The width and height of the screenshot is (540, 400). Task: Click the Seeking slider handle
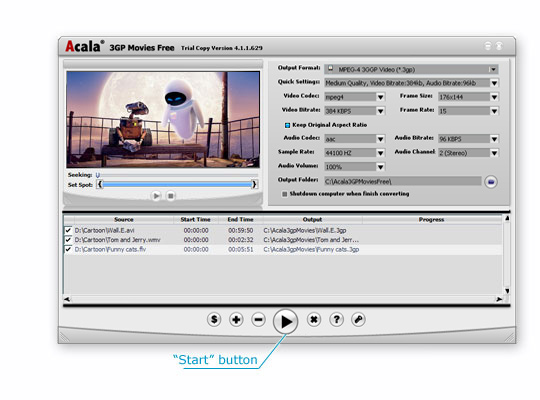point(97,175)
